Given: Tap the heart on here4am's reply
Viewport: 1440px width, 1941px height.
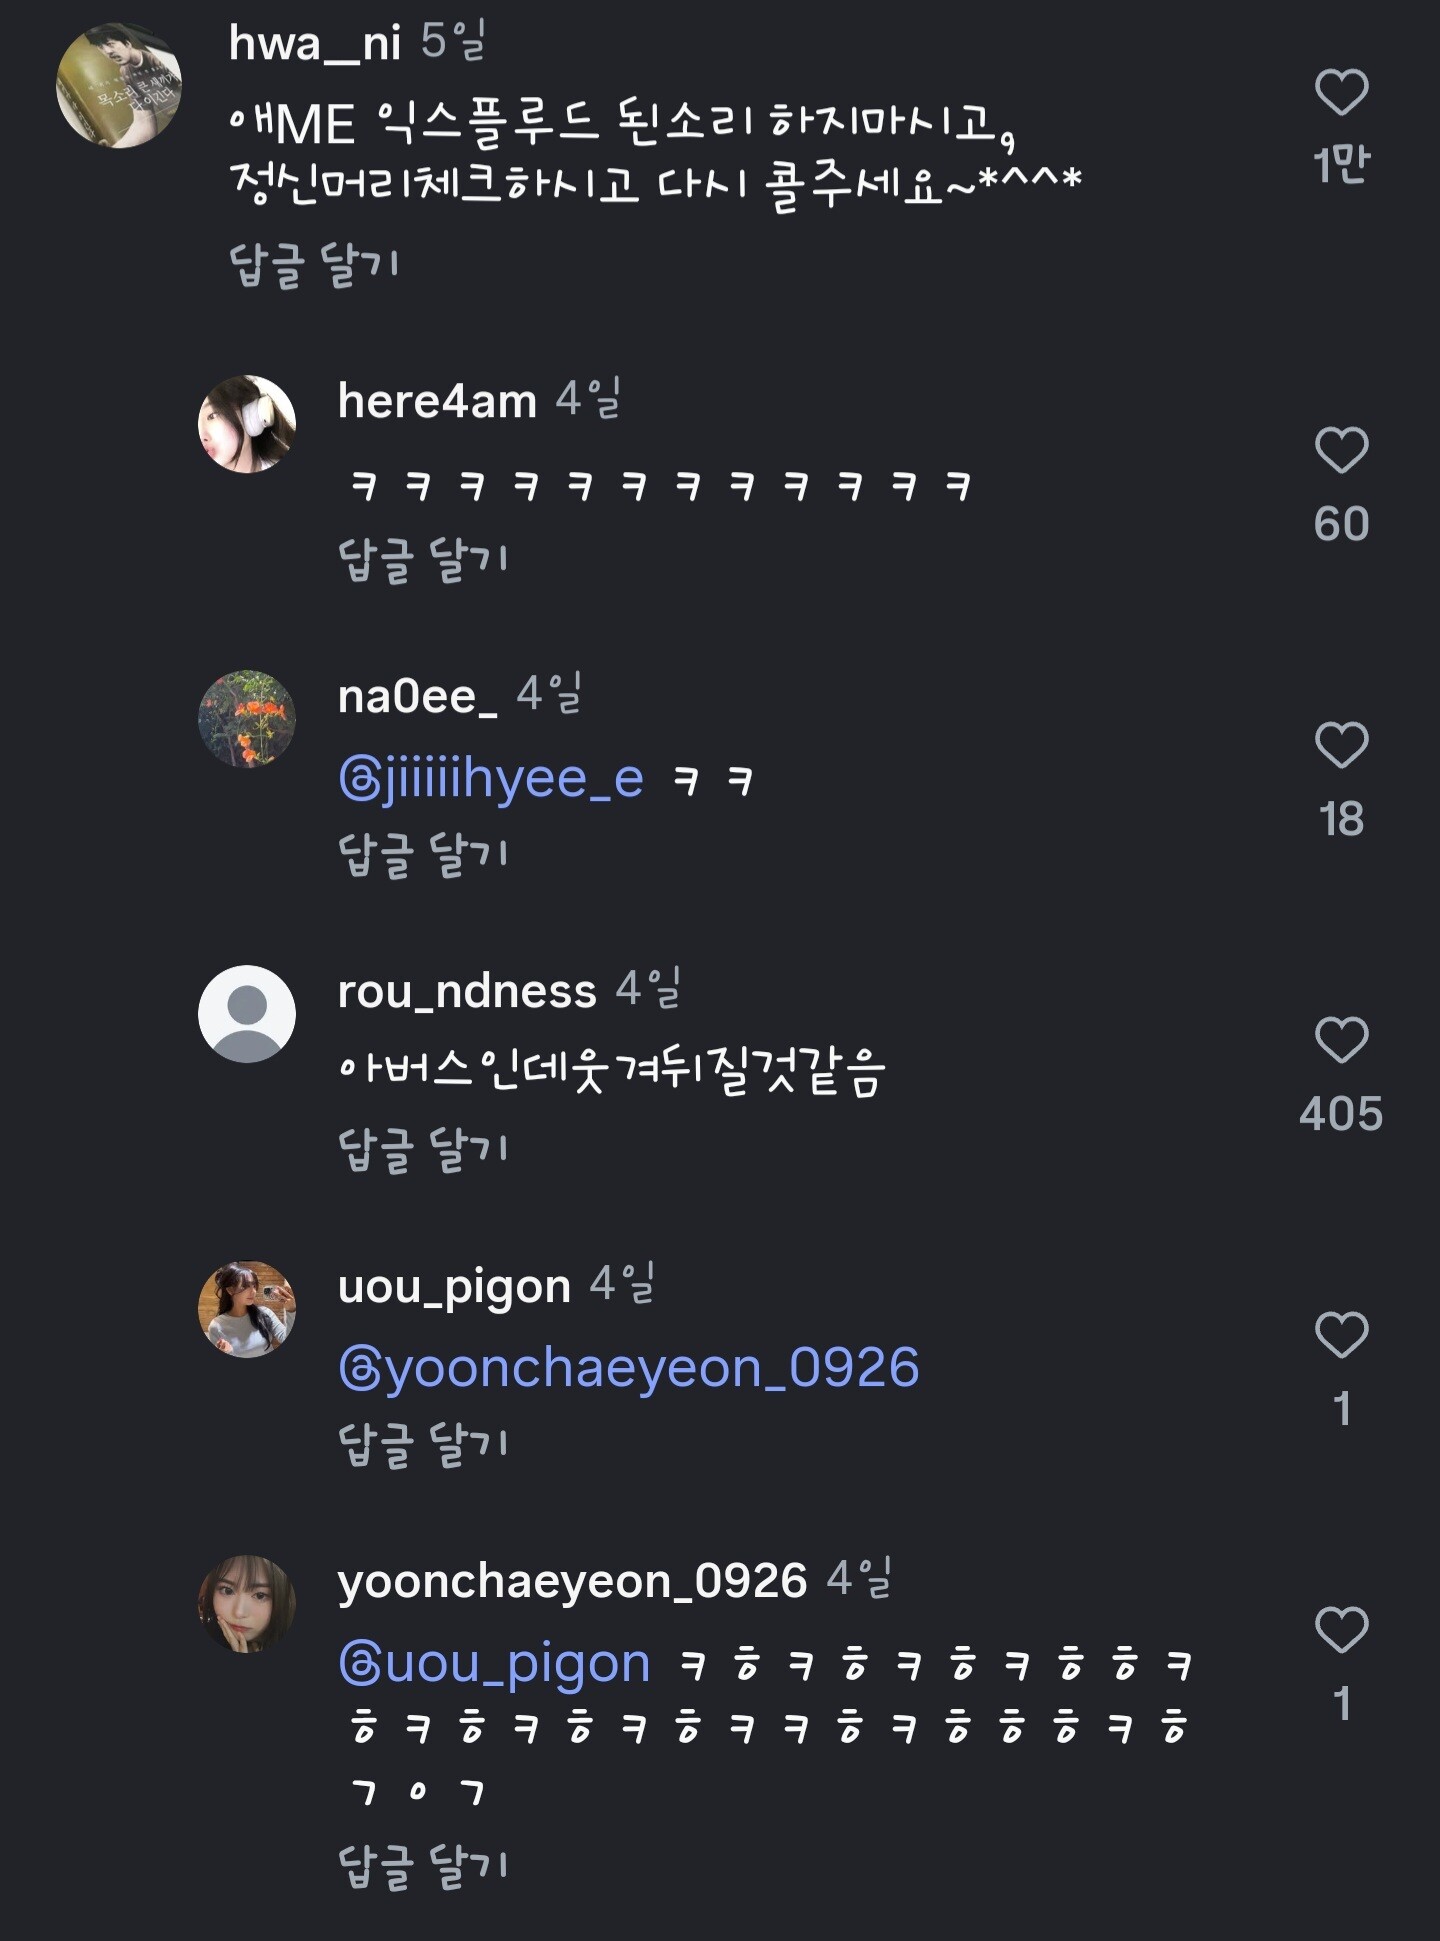Looking at the screenshot, I should click(1341, 450).
